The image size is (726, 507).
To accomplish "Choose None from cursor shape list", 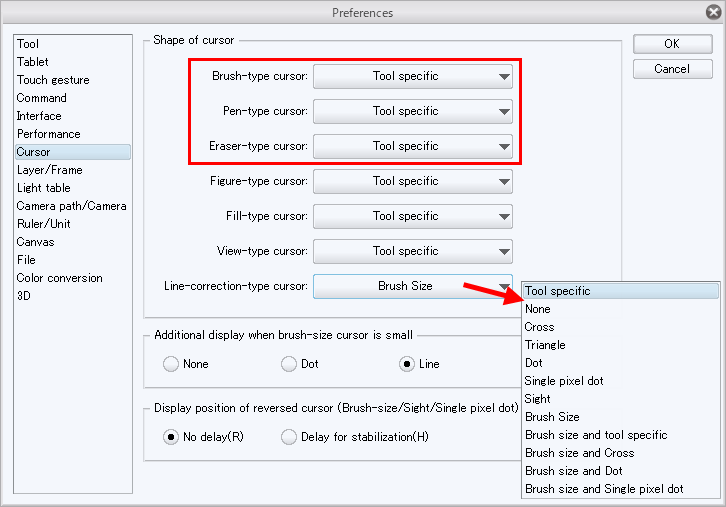I will [621, 309].
